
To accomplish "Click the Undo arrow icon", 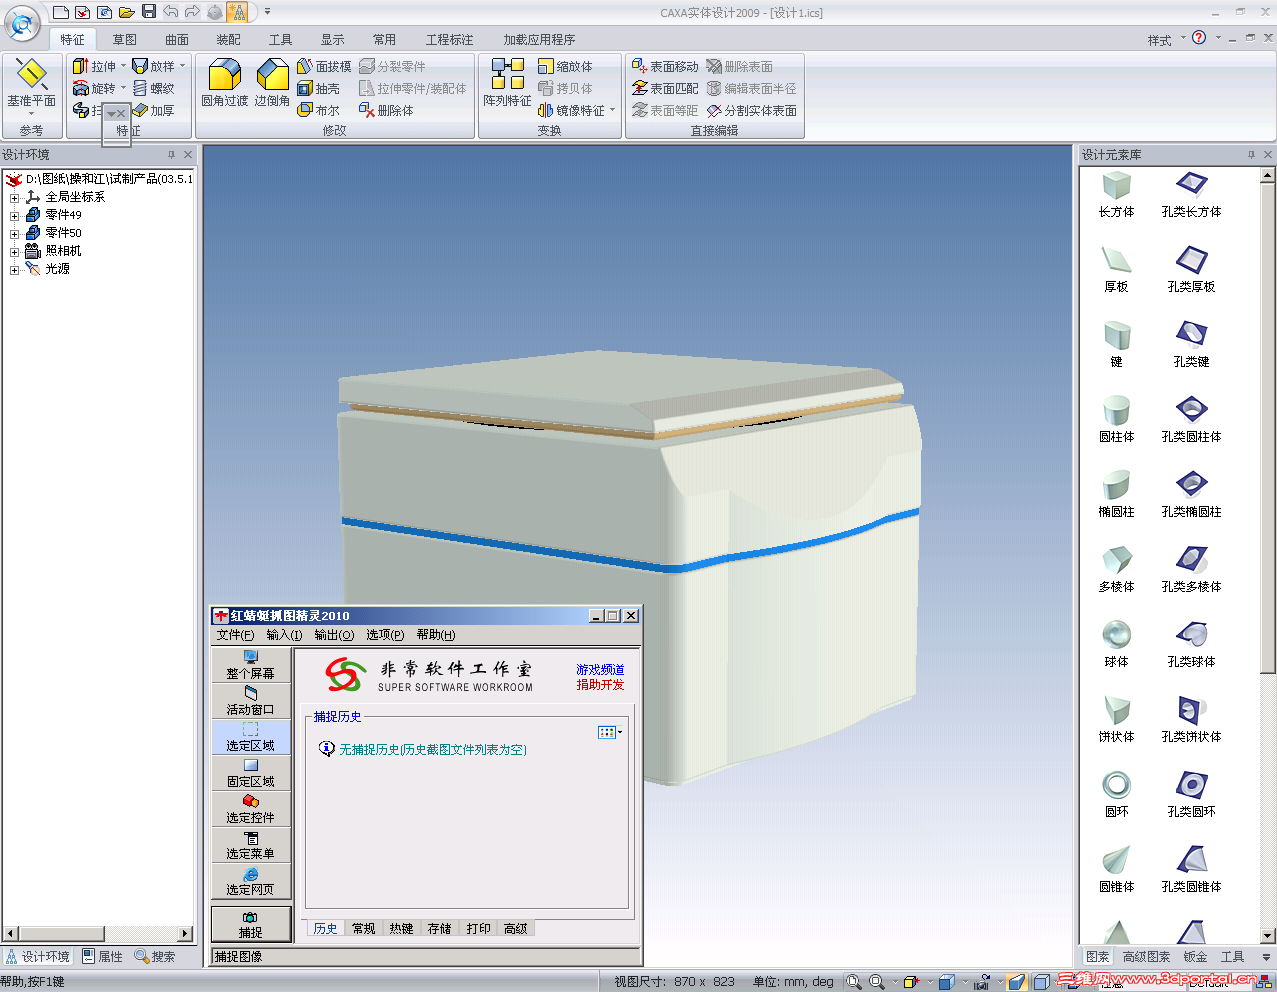I will pos(170,12).
